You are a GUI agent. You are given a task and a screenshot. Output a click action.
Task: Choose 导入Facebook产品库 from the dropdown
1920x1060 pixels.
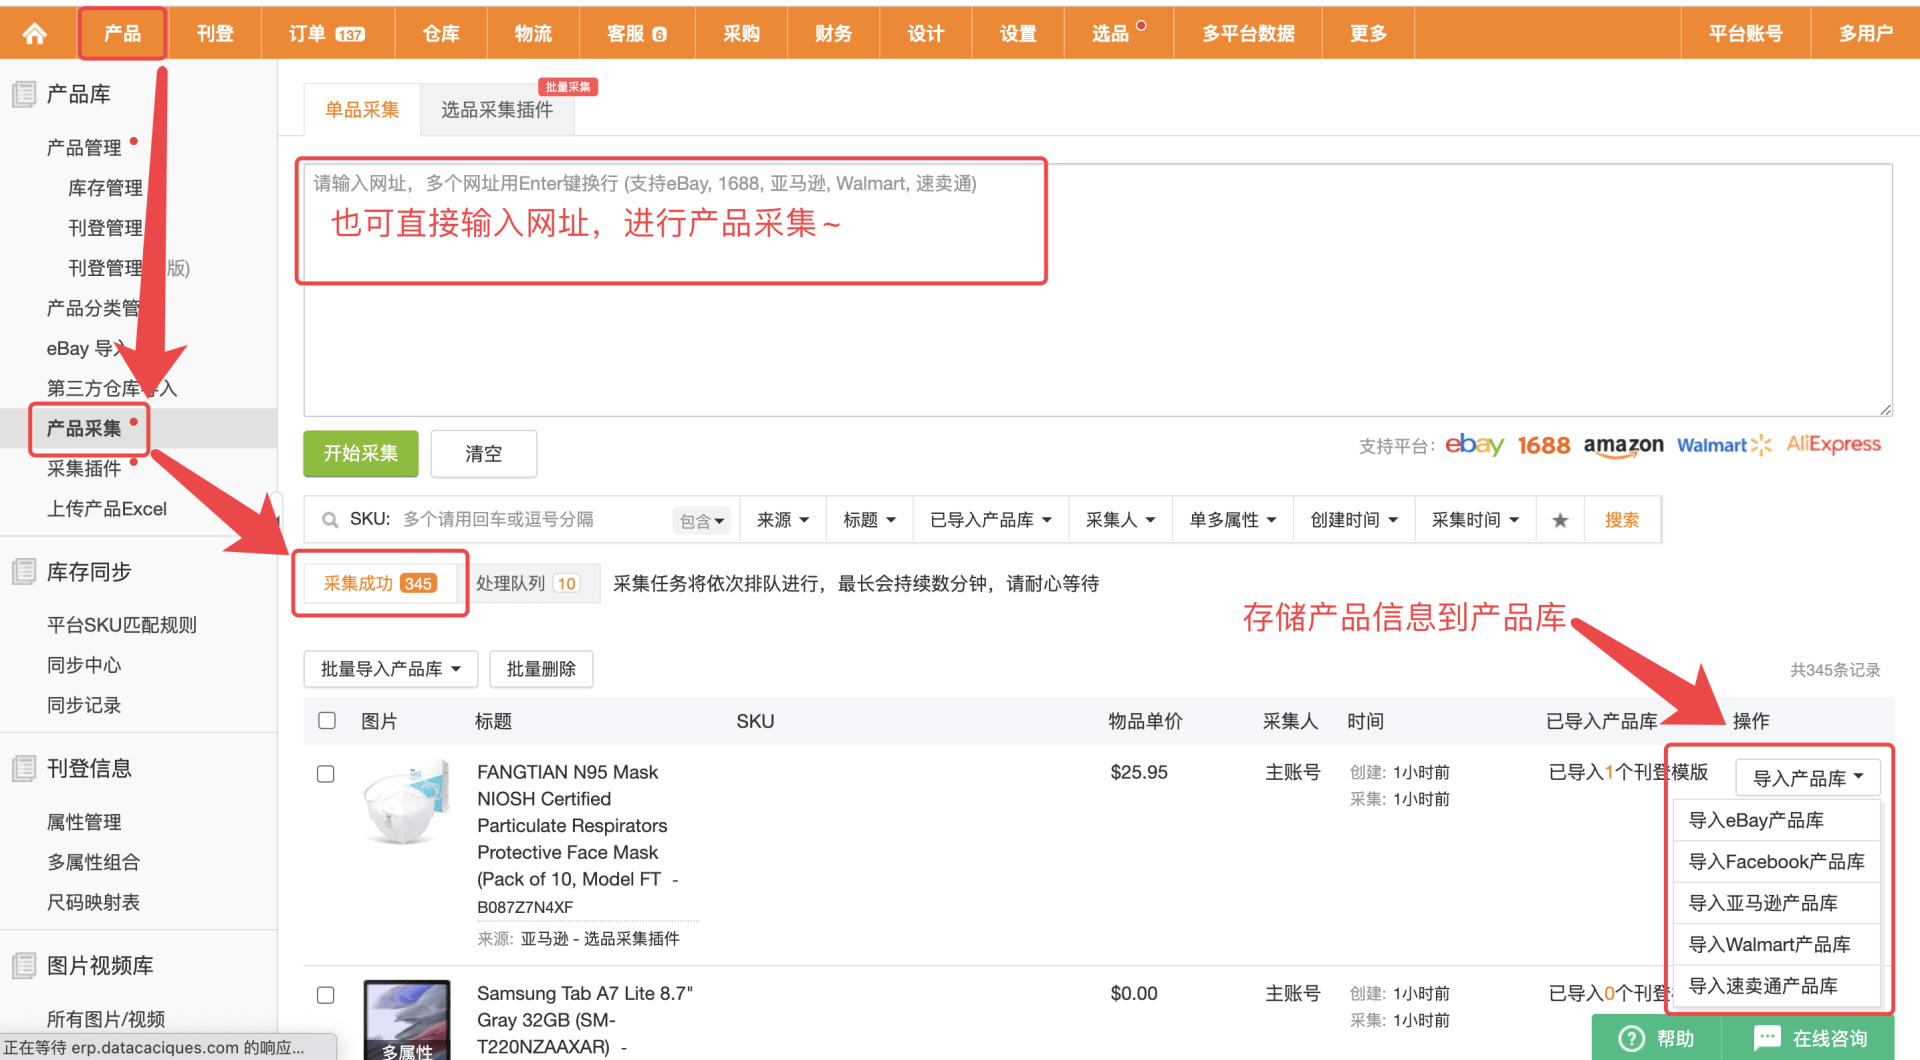point(1777,862)
